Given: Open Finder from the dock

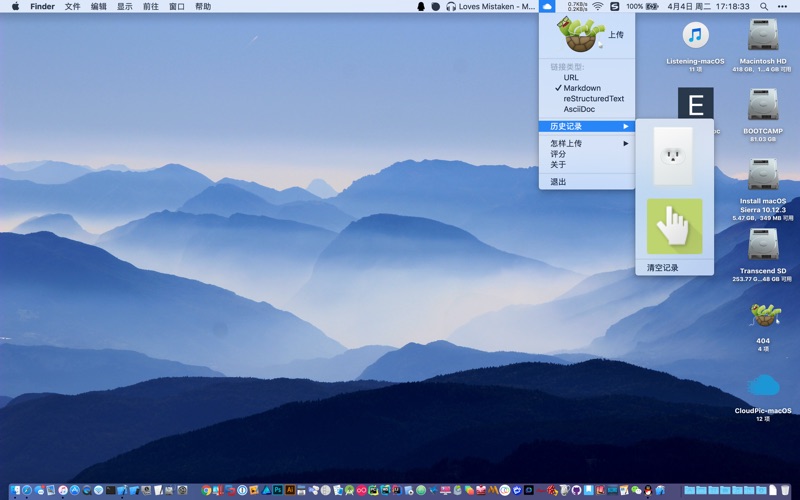Looking at the screenshot, I should [x=15, y=490].
